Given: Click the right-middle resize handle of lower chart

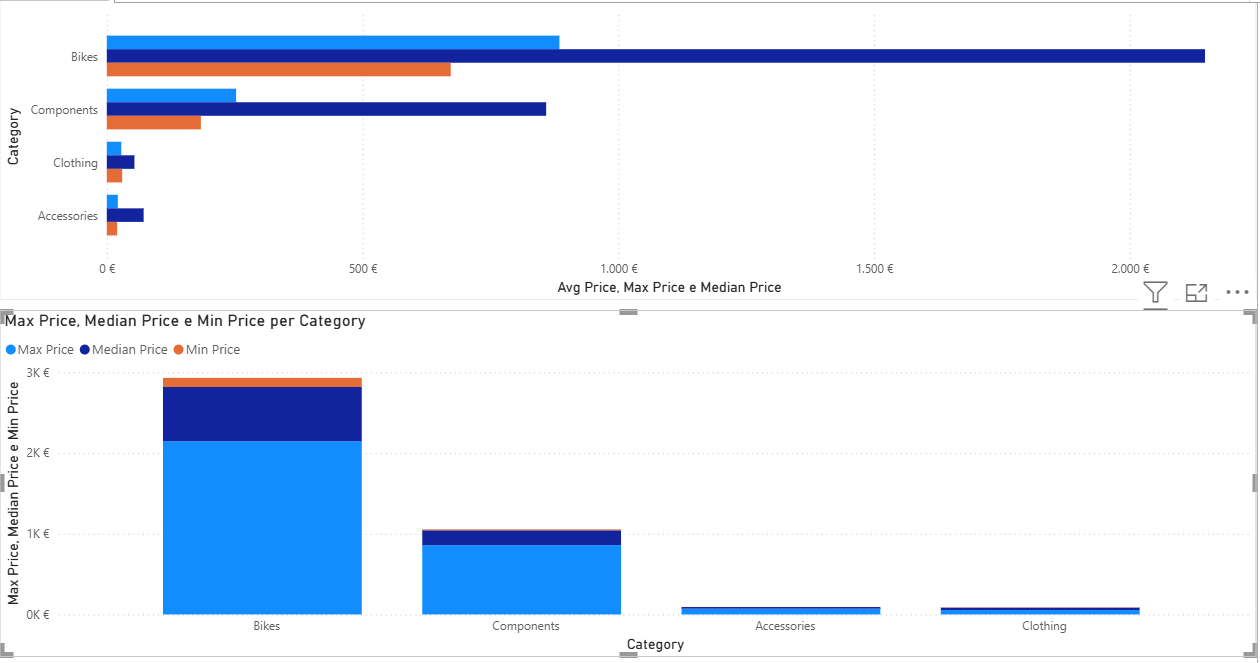Looking at the screenshot, I should tap(1254, 483).
